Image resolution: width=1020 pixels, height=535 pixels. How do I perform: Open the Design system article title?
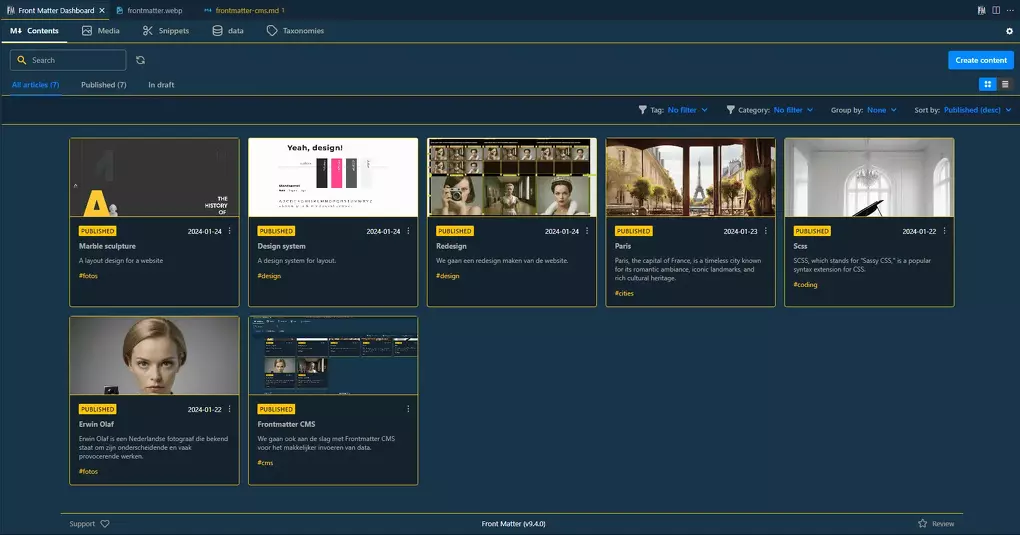281,246
